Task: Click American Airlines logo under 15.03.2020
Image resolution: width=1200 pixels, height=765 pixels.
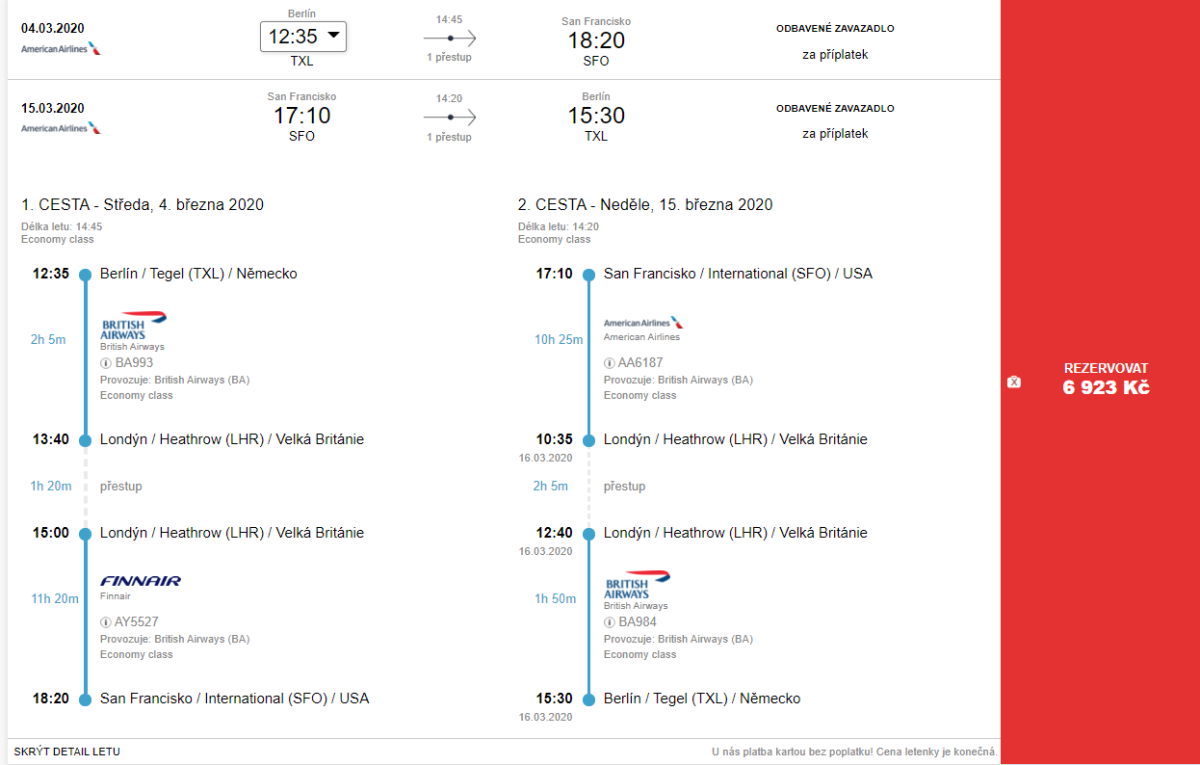Action: [61, 128]
